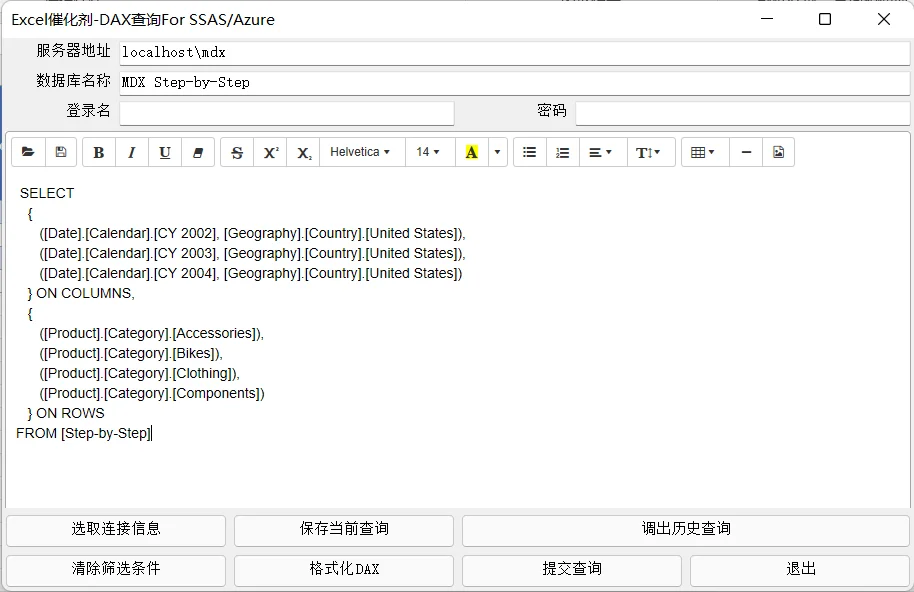Click the 提交查询 button
Image resolution: width=914 pixels, height=592 pixels.
coord(572,570)
